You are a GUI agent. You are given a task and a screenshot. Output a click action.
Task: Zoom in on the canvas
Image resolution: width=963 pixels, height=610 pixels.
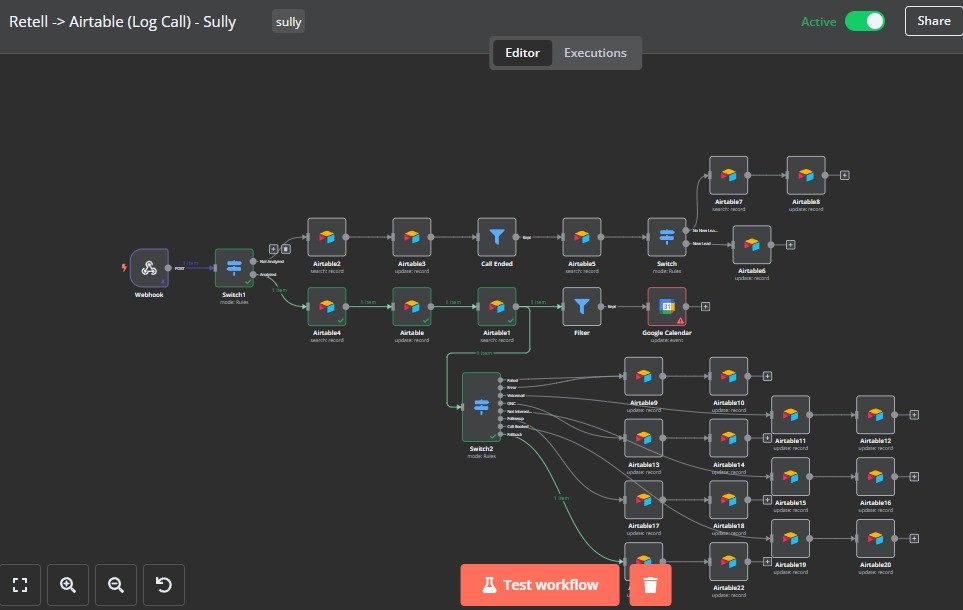click(68, 585)
